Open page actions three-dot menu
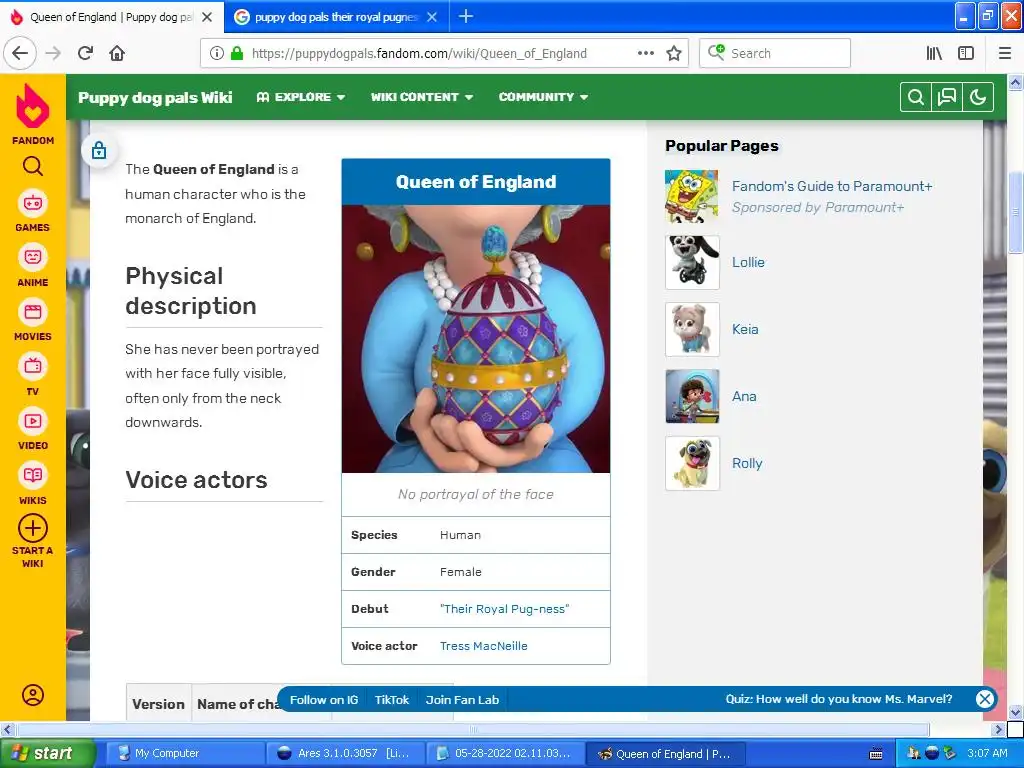Screen dimensions: 1024x768 pyautogui.click(x=645, y=54)
